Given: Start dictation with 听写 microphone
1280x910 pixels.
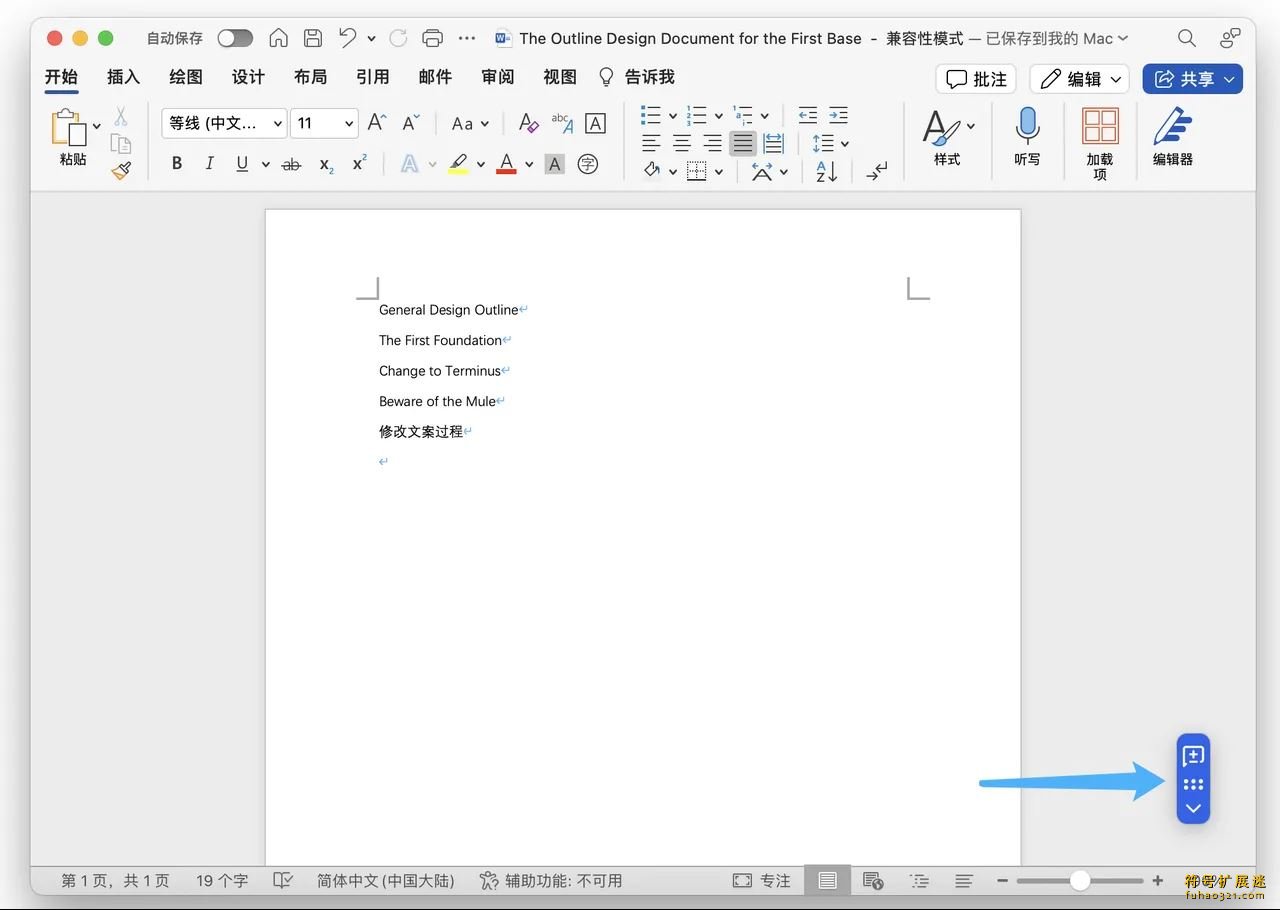Looking at the screenshot, I should [x=1027, y=138].
